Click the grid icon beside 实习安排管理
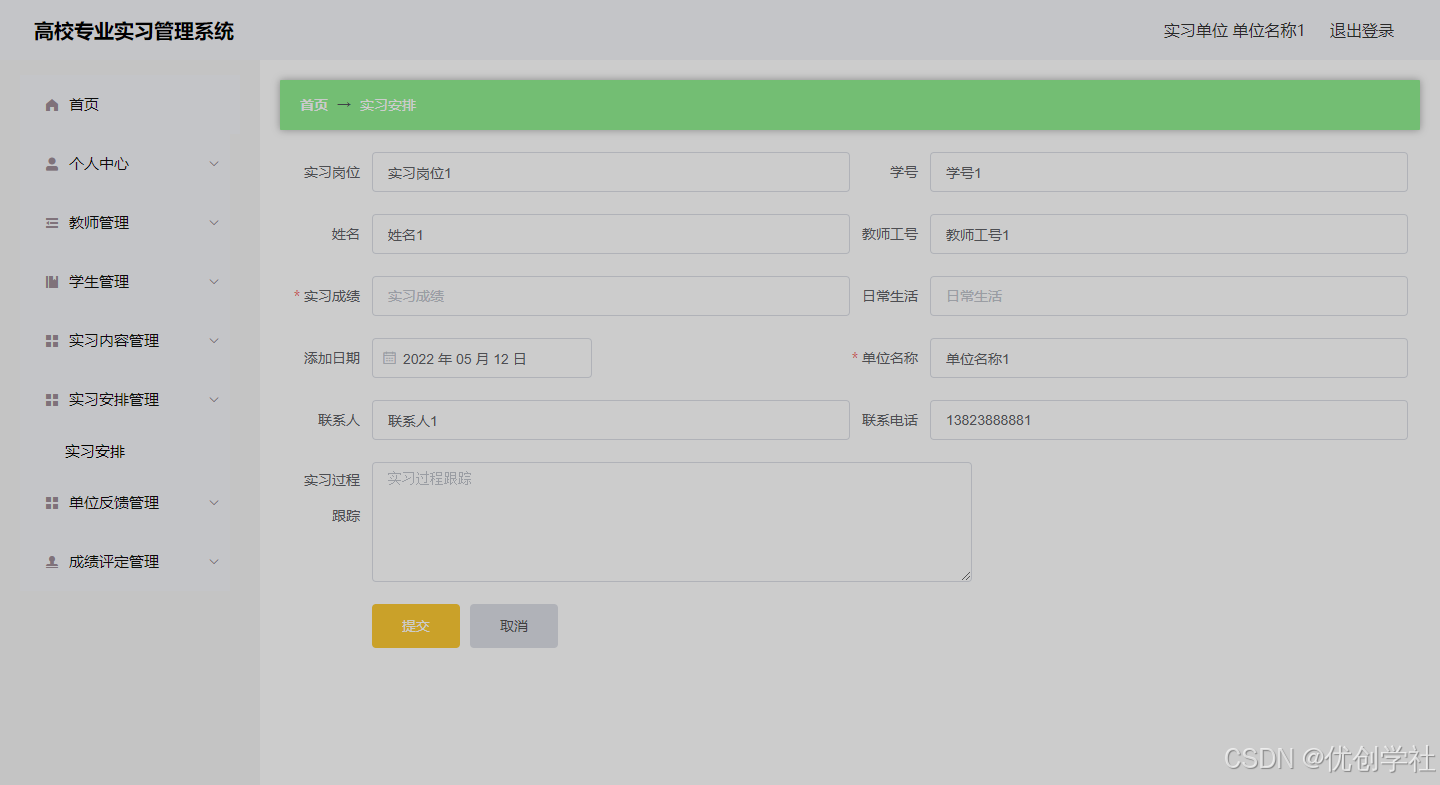Image resolution: width=1440 pixels, height=785 pixels. (x=52, y=400)
